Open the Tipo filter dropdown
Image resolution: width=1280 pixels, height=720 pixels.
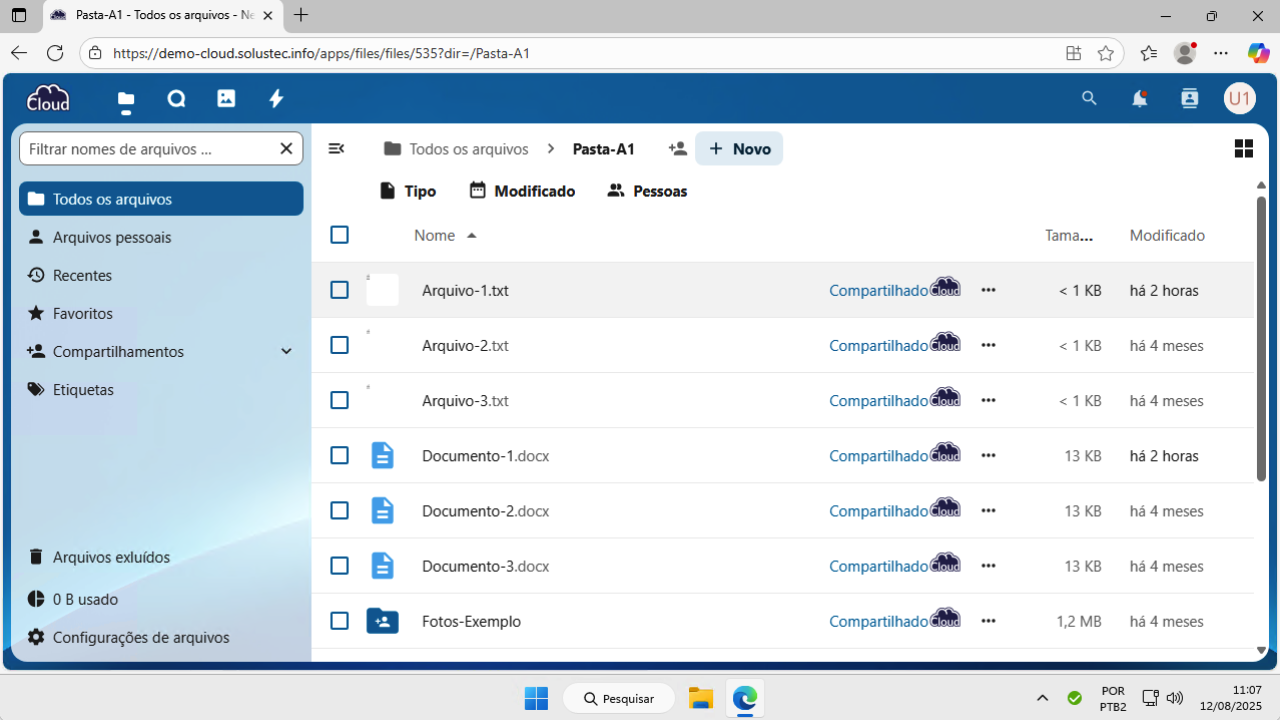point(408,191)
